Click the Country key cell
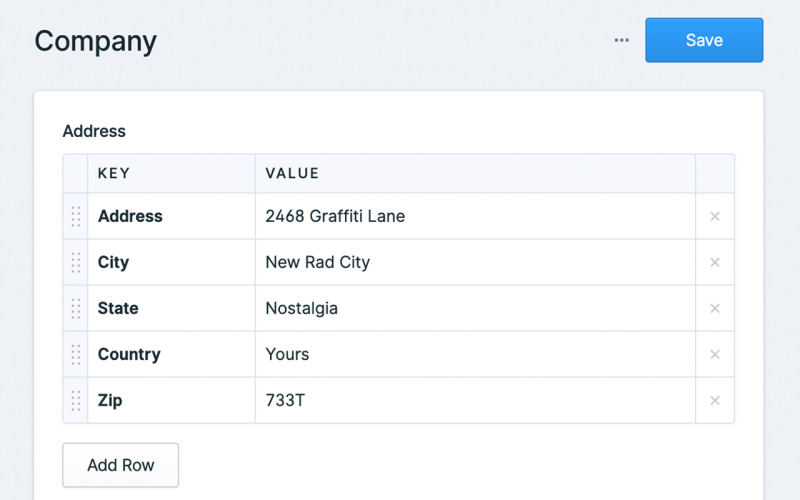The height and width of the screenshot is (500, 800). pyautogui.click(x=170, y=354)
